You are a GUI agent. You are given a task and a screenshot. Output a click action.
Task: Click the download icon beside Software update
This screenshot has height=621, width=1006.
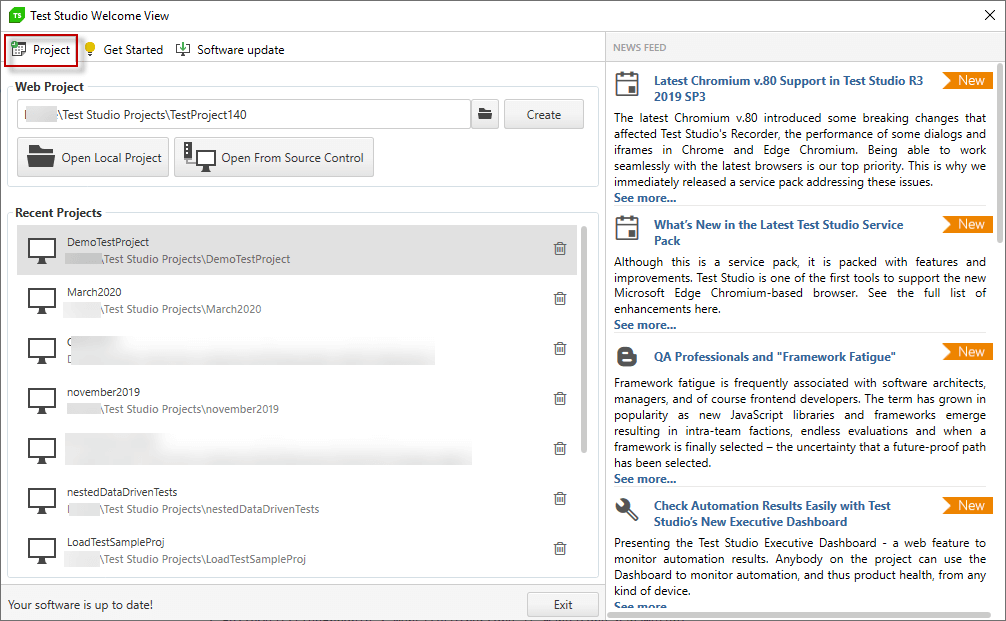pos(183,49)
